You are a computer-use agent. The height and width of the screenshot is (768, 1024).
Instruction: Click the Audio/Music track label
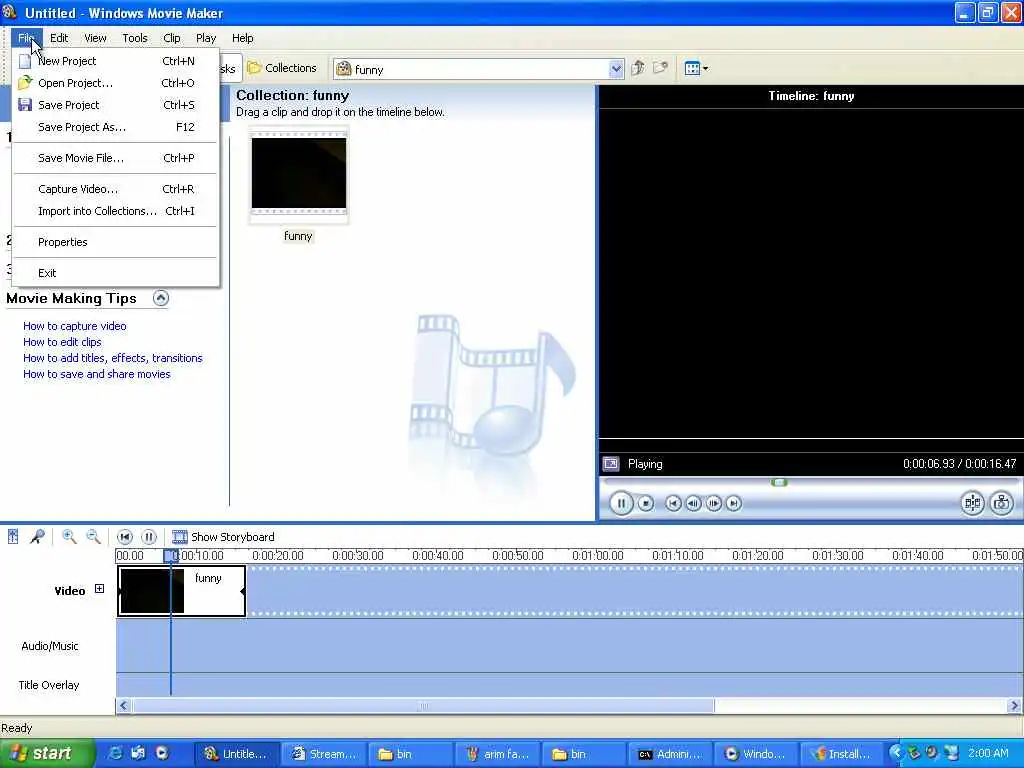pyautogui.click(x=50, y=646)
